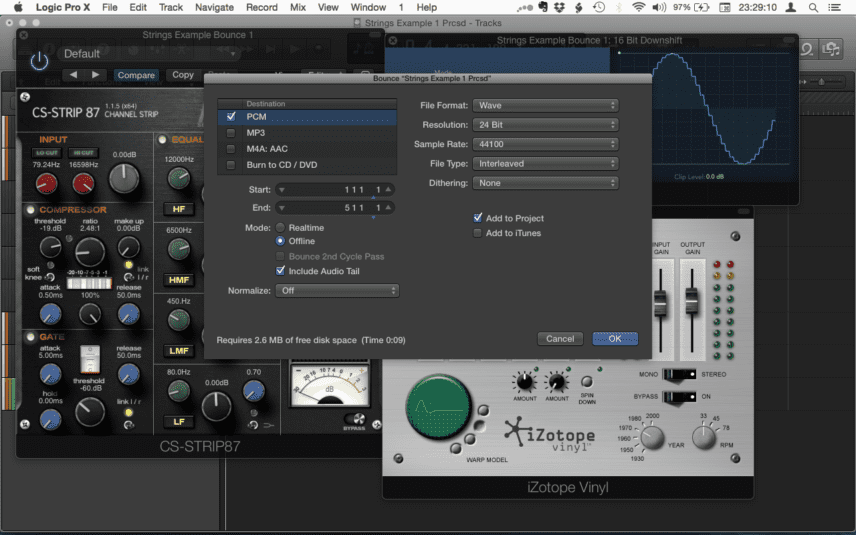856x535 pixels.
Task: Go to next preset in CS-Strip window
Action: (96, 74)
